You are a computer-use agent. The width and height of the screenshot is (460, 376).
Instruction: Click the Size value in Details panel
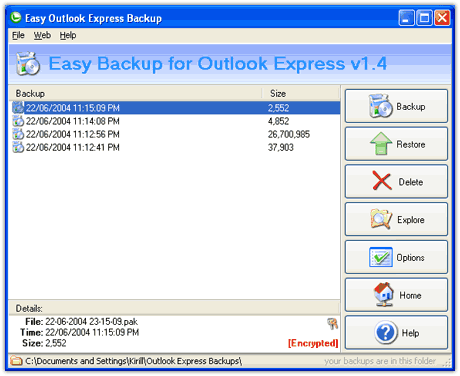56,343
